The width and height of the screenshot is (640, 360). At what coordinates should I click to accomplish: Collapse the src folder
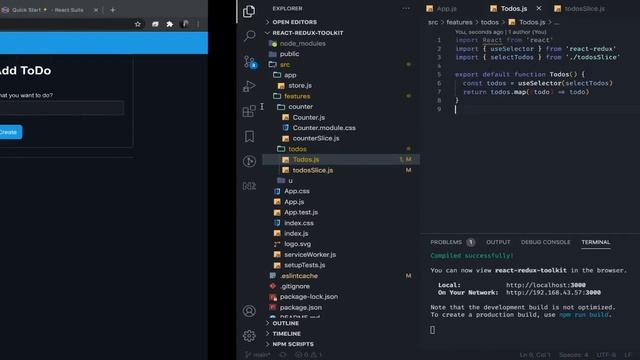tap(285, 64)
